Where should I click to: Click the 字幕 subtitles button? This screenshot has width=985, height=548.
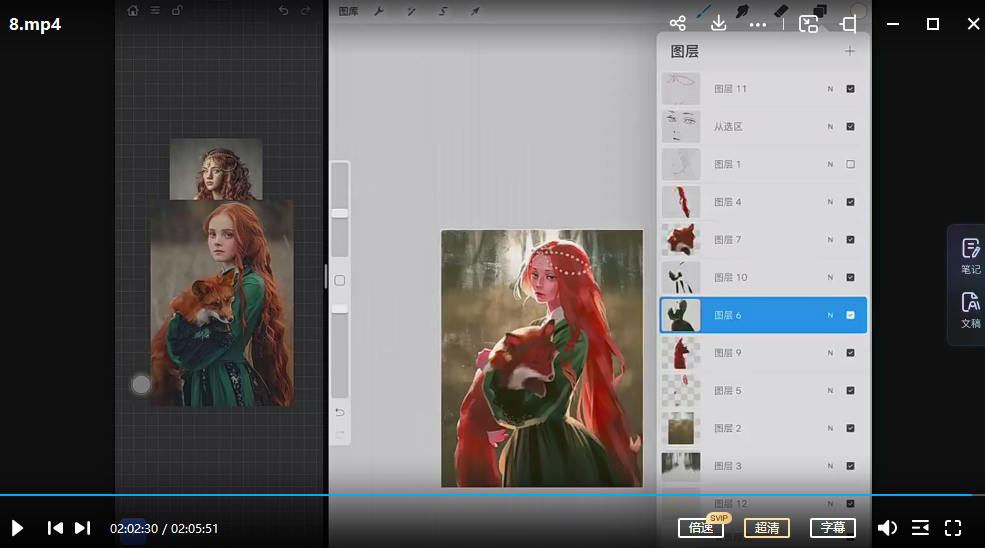(833, 528)
